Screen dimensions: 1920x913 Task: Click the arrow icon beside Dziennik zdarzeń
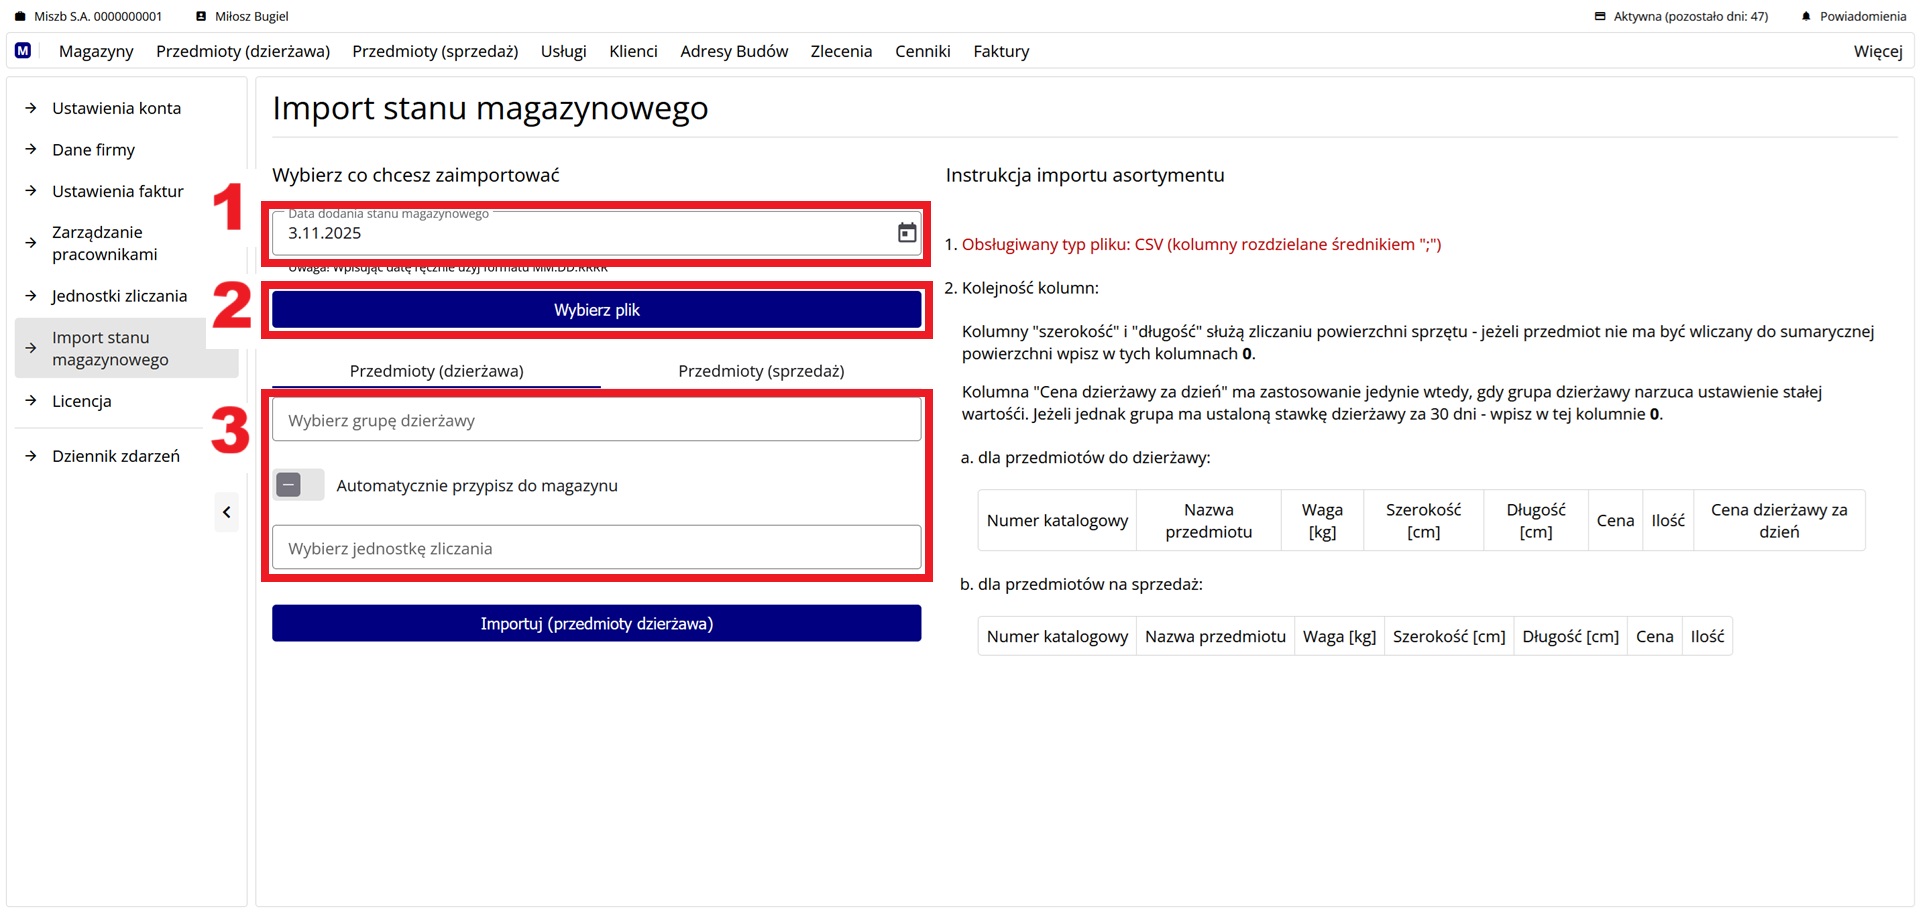(30, 455)
